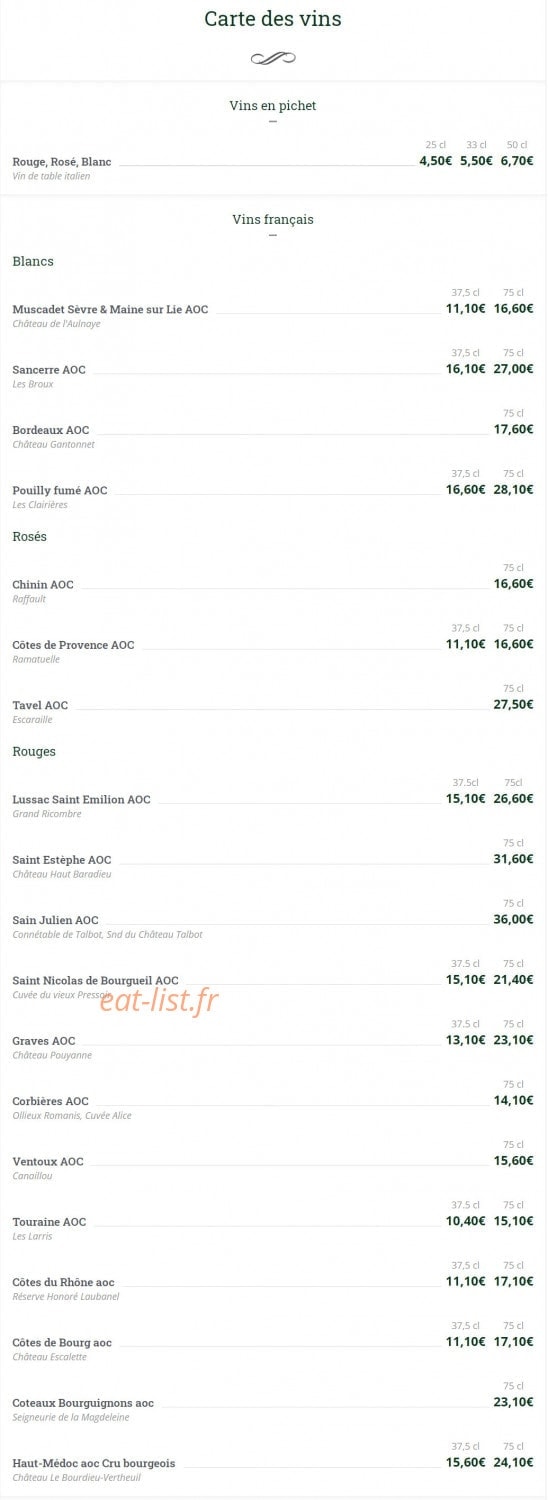Select the Carte des vins heading
Viewport: 548px width, 1500px height.
coord(273,19)
